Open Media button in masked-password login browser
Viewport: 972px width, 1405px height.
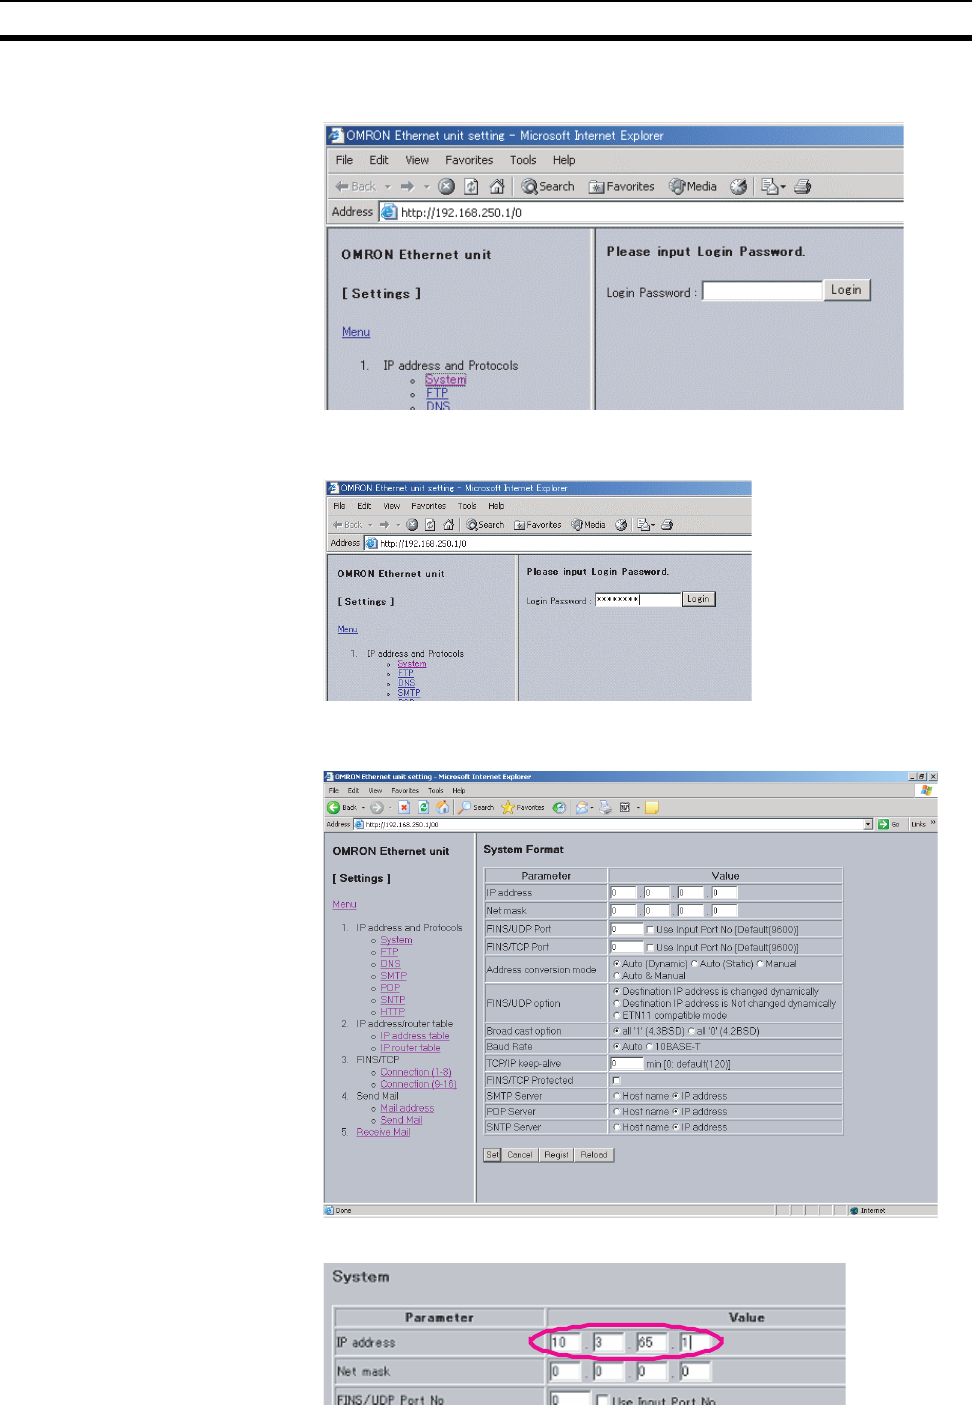point(588,525)
